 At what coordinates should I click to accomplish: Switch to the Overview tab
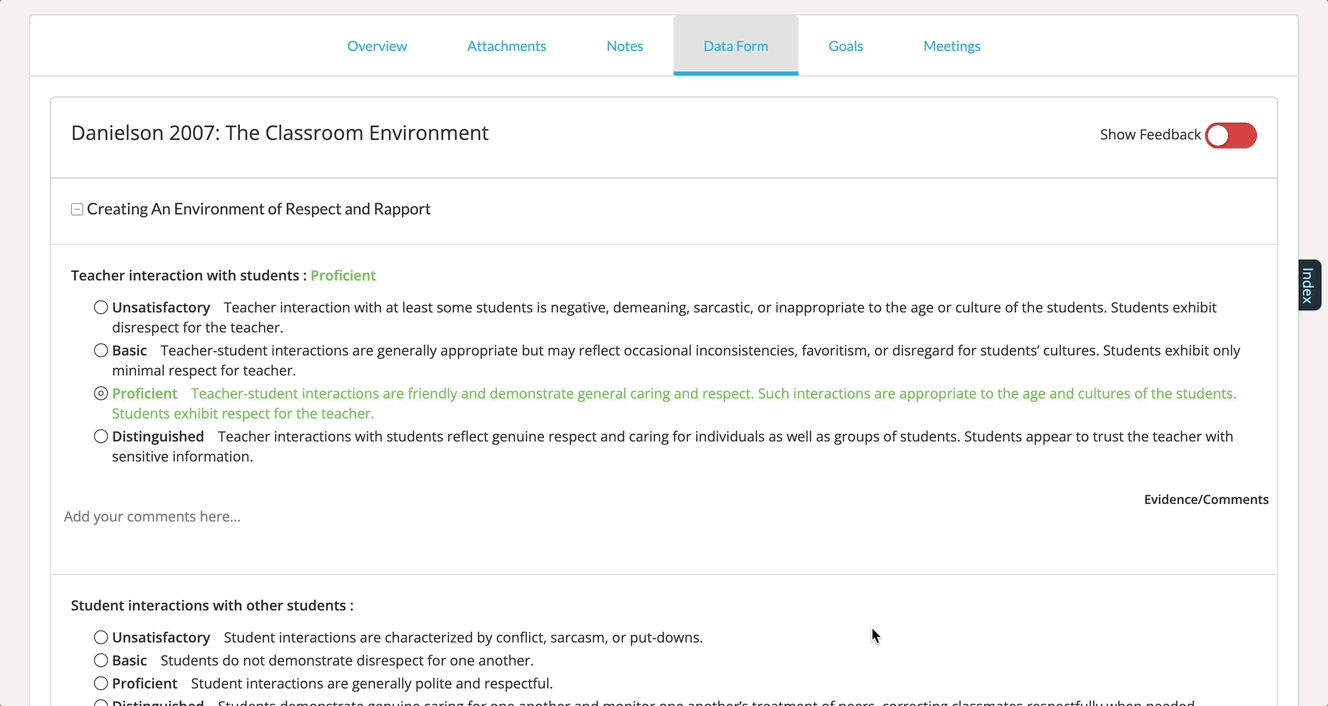[x=377, y=46]
